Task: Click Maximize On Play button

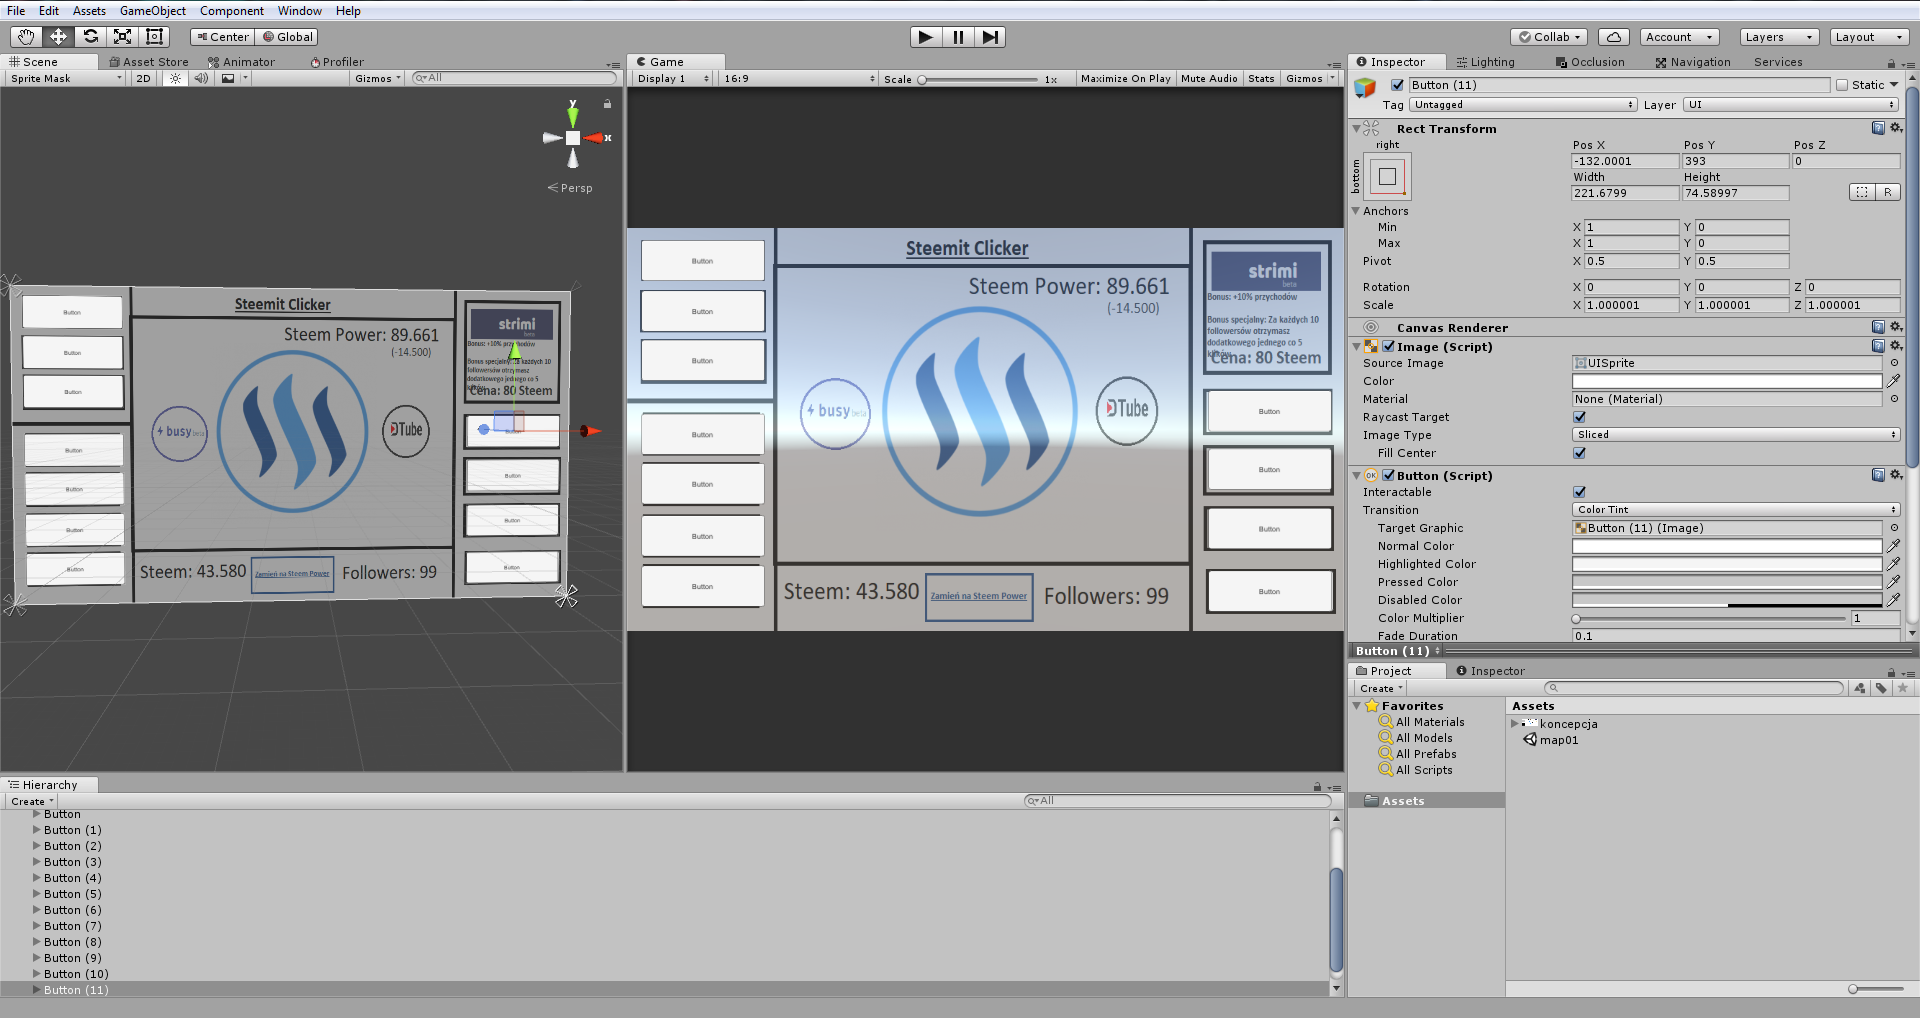Action: click(1125, 78)
